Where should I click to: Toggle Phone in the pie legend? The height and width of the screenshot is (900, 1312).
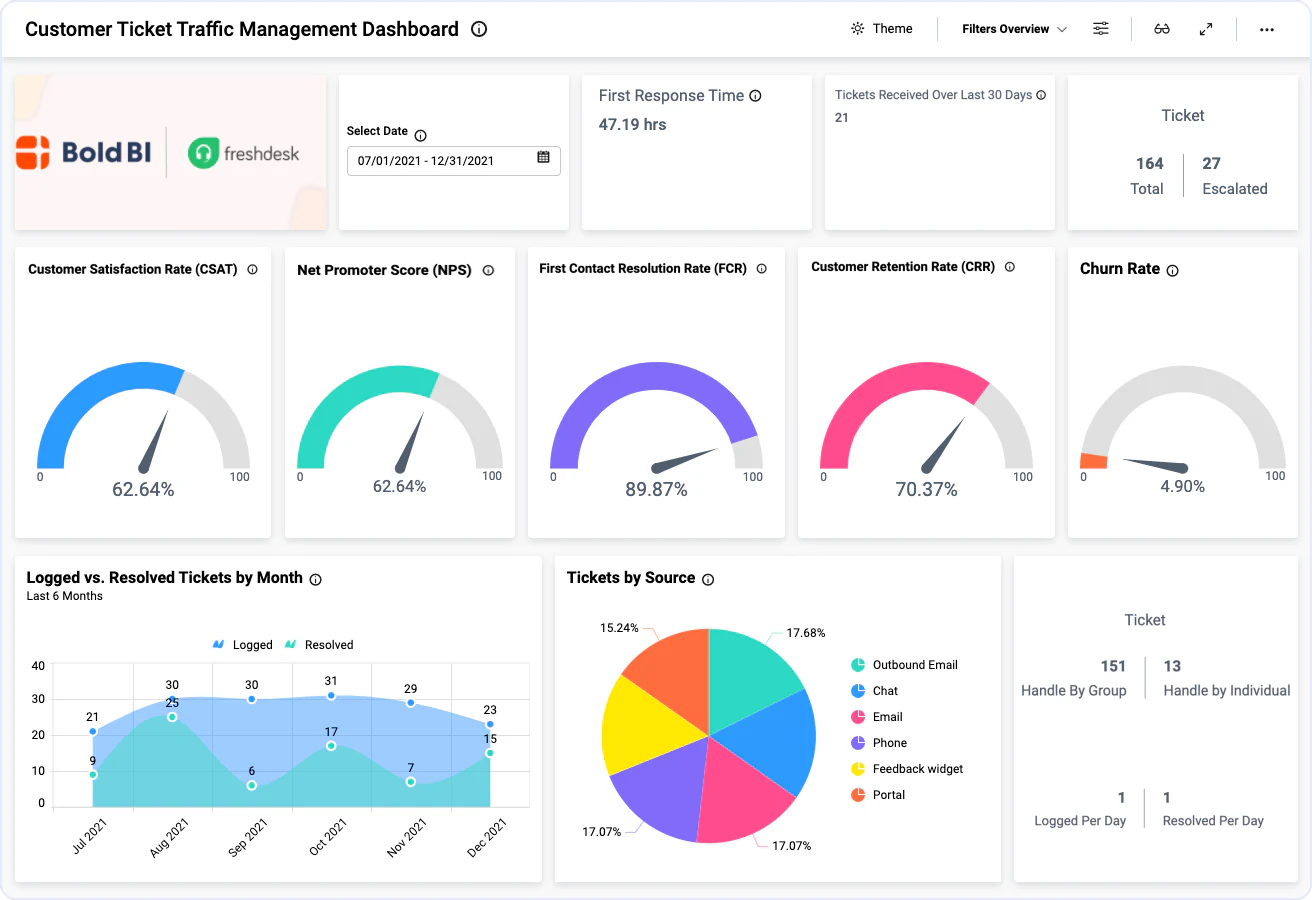878,743
